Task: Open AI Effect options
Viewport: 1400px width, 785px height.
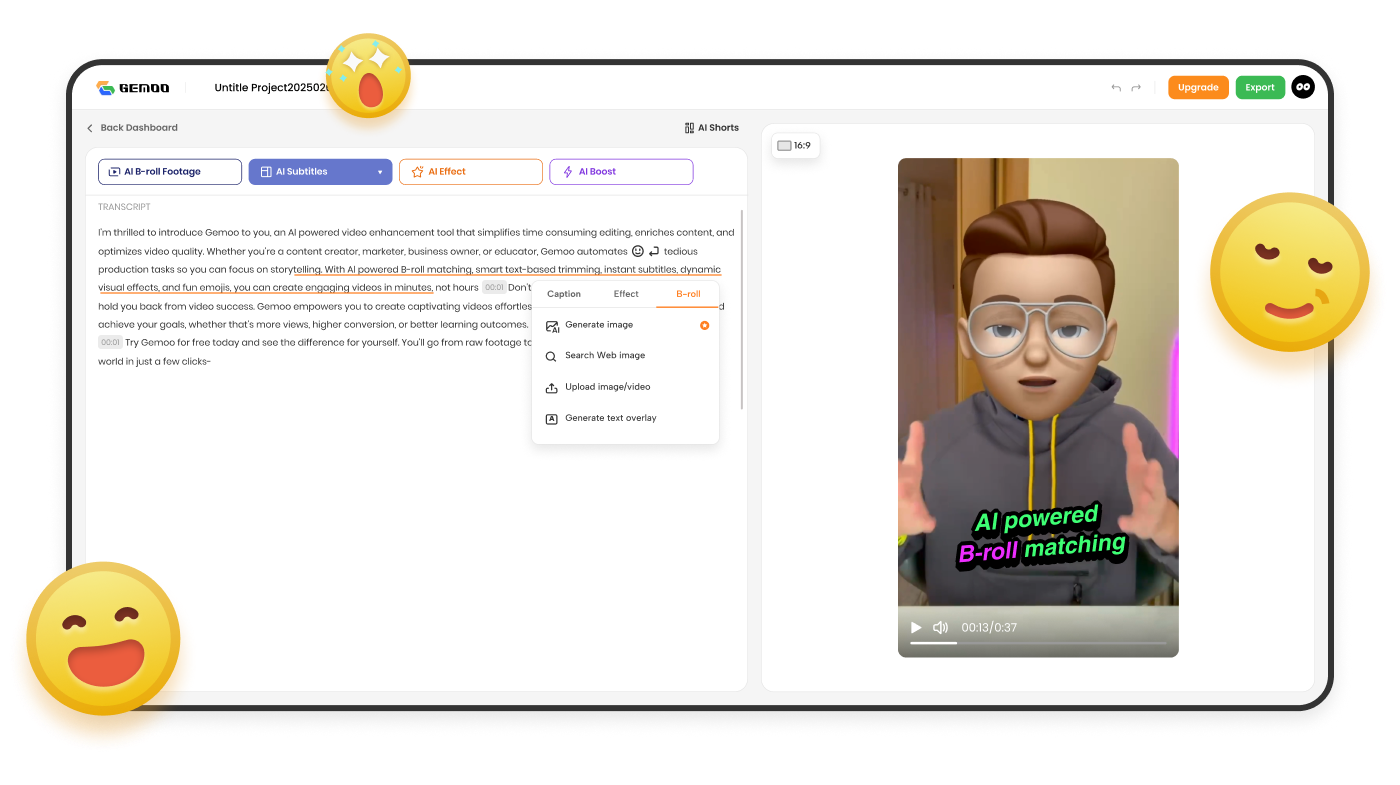Action: click(x=471, y=172)
